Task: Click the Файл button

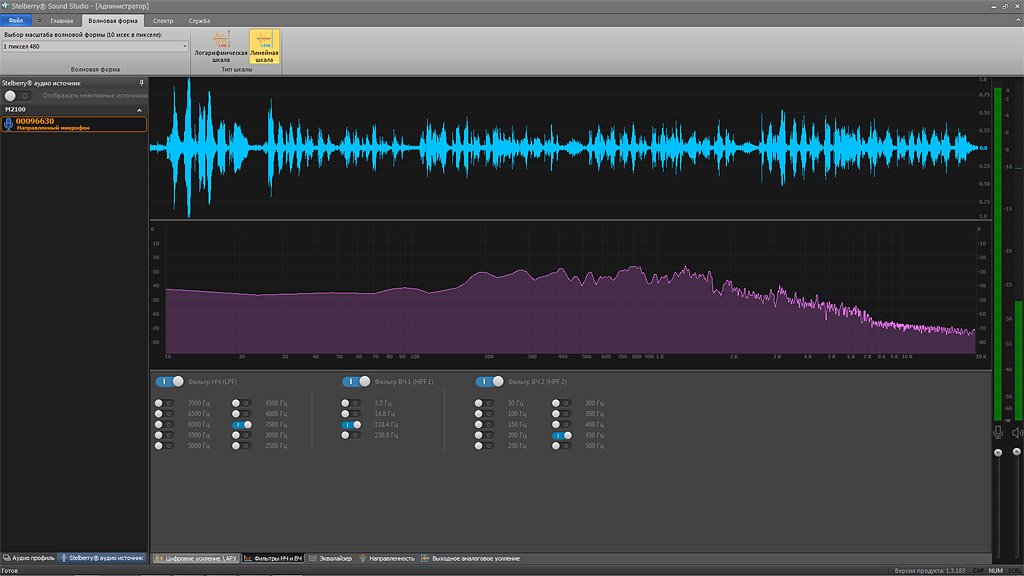Action: [15, 19]
